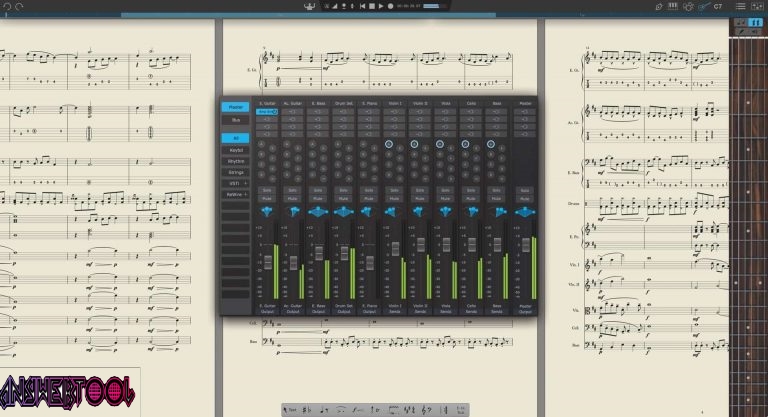This screenshot has height=417, width=768.
Task: Open the E. Bass panner icon
Action: tap(318, 212)
